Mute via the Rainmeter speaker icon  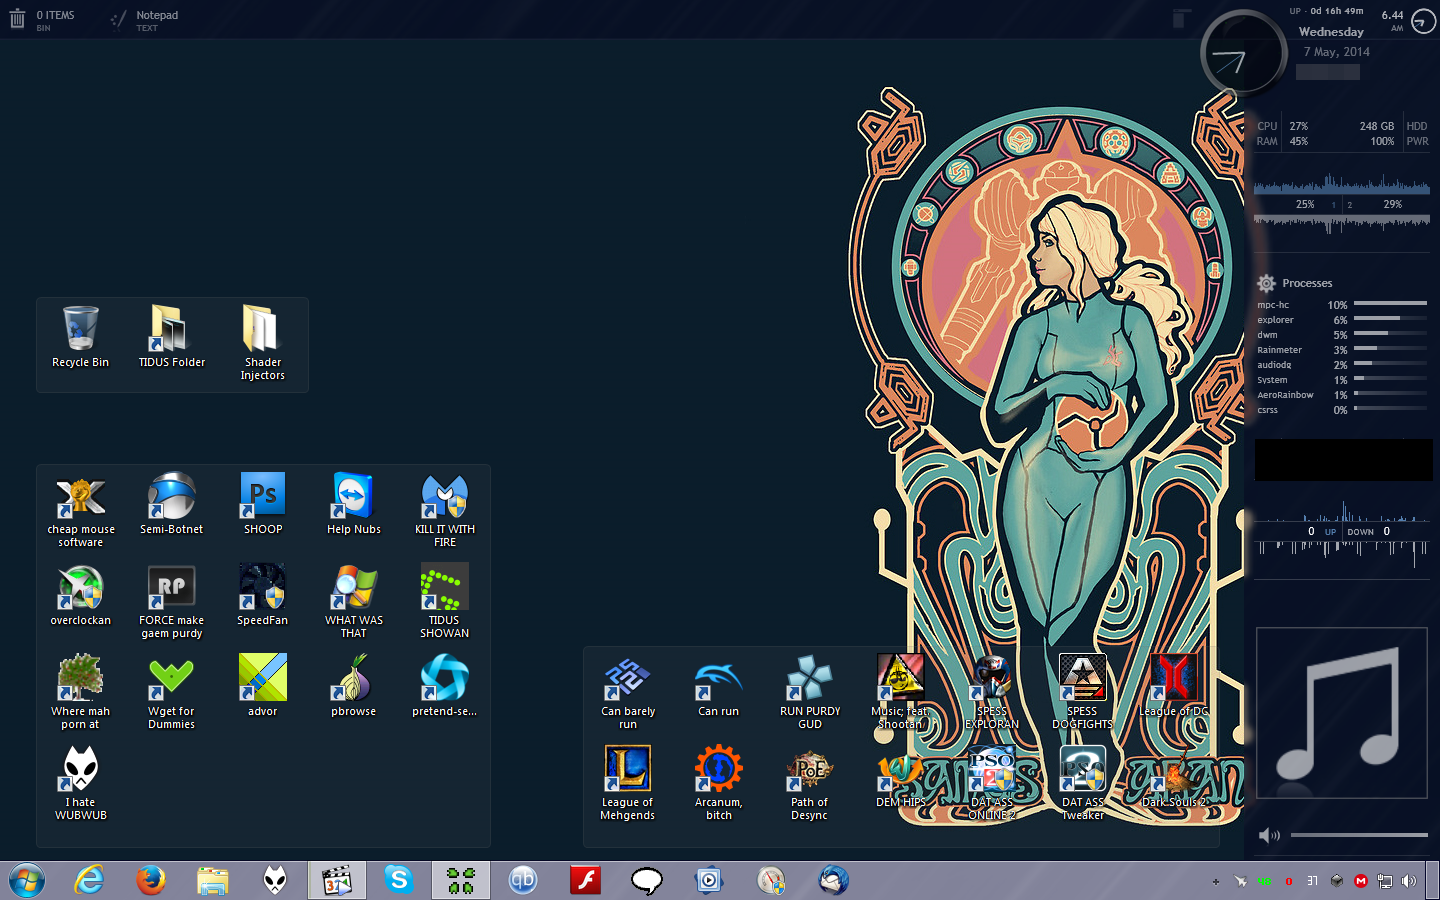1269,835
